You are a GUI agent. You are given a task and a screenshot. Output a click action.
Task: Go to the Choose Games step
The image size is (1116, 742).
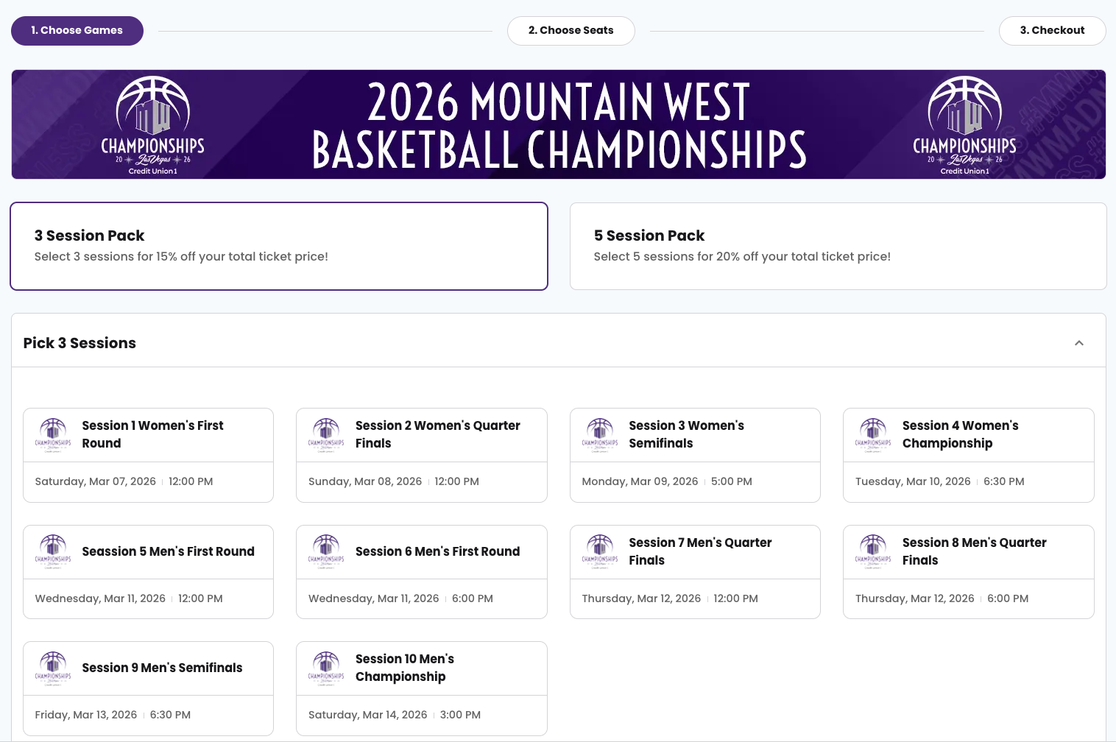point(77,31)
